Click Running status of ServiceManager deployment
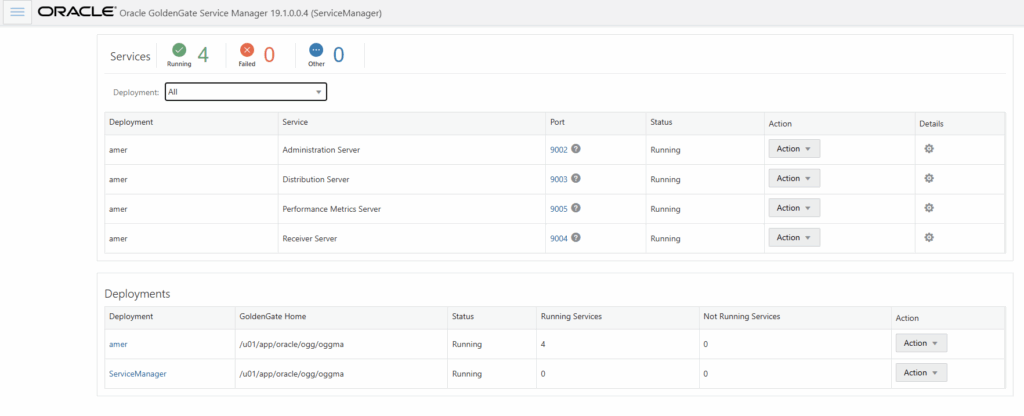1024x416 pixels. [467, 374]
